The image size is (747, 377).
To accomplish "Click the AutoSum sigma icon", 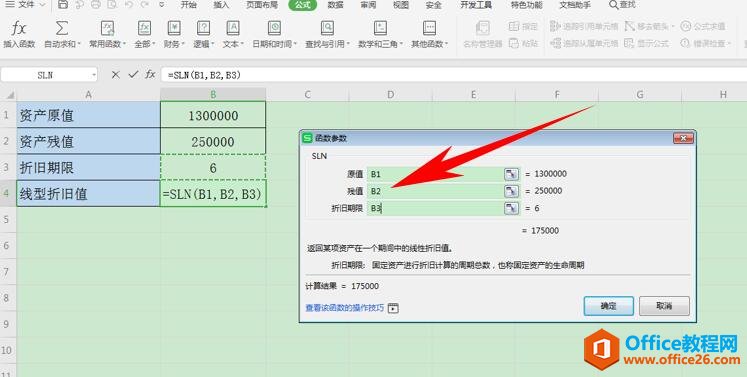I will click(61, 29).
